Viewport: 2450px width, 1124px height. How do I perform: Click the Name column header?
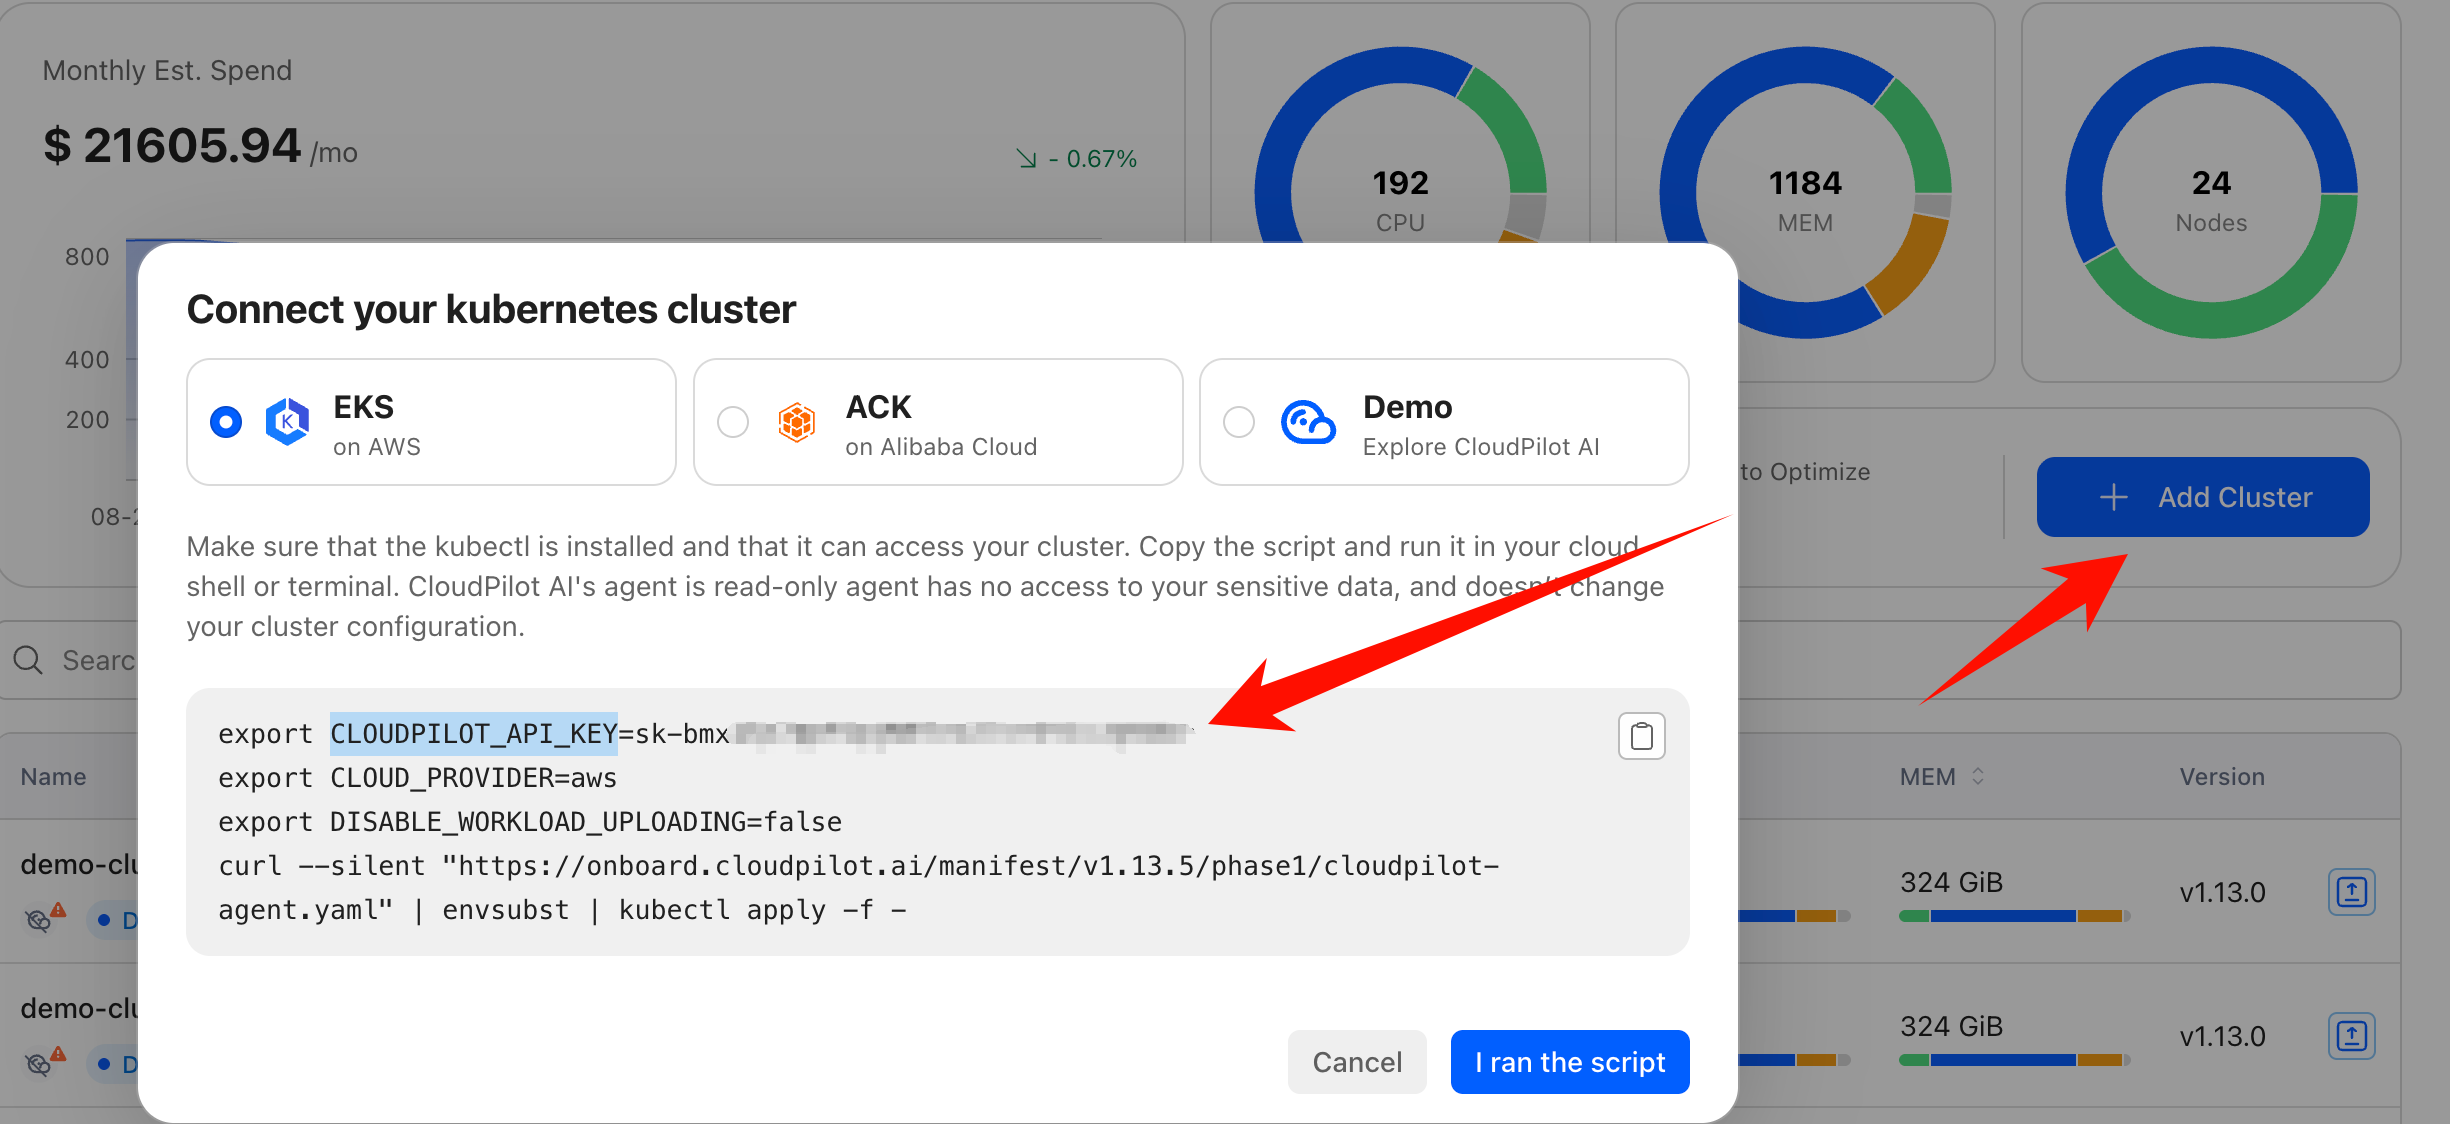click(x=54, y=777)
